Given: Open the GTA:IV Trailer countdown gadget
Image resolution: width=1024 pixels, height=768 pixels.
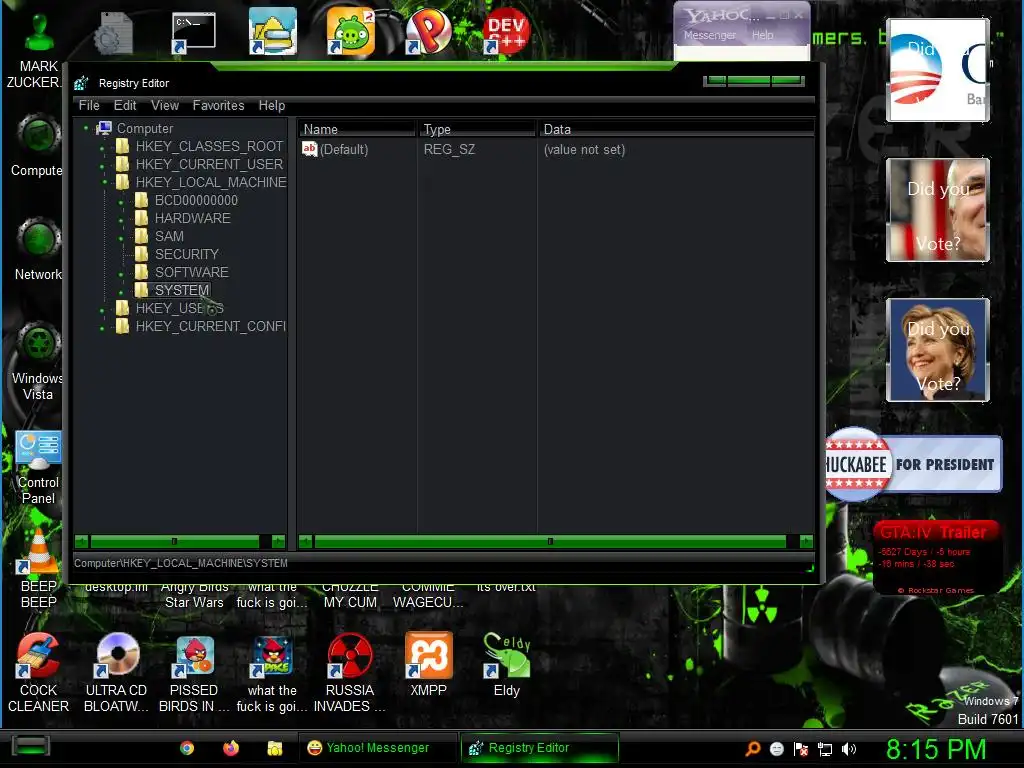Looking at the screenshot, I should click(x=936, y=558).
